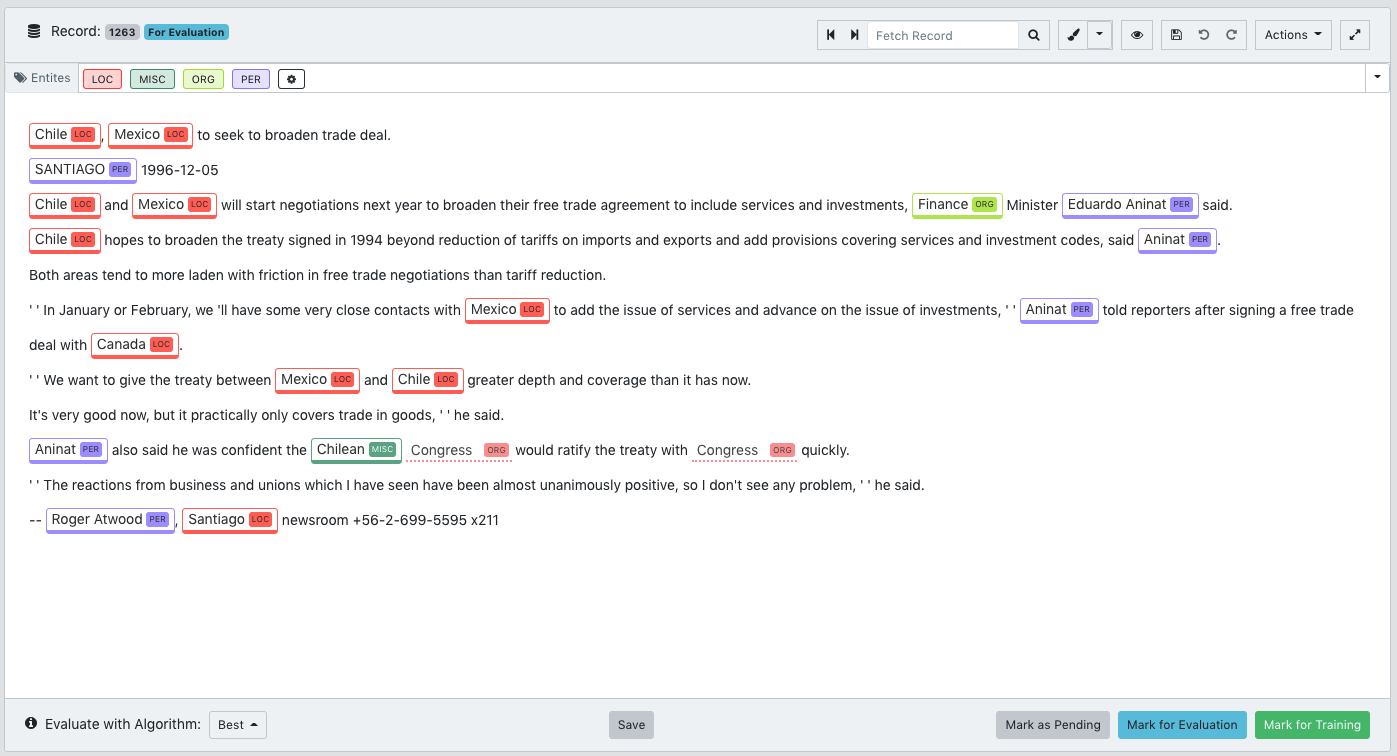
Task: Undo the last annotation change
Action: coord(1203,34)
